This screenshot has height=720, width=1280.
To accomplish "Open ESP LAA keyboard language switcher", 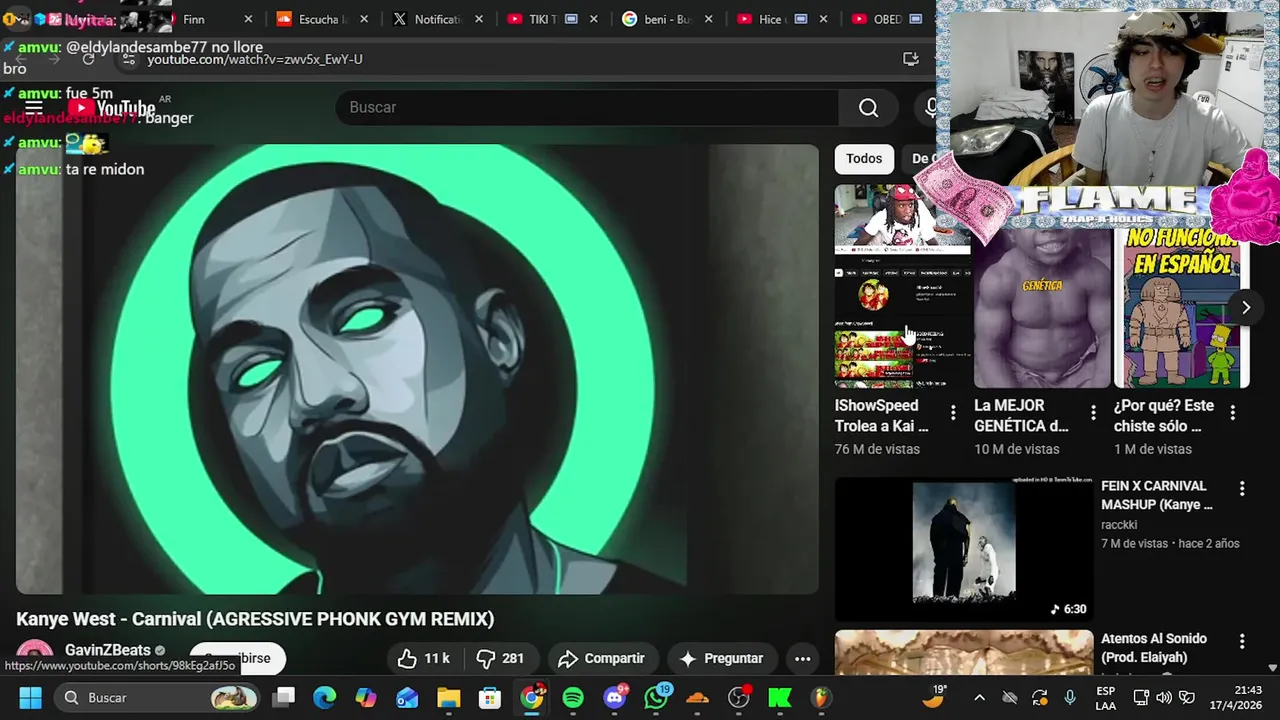I will pos(1105,698).
